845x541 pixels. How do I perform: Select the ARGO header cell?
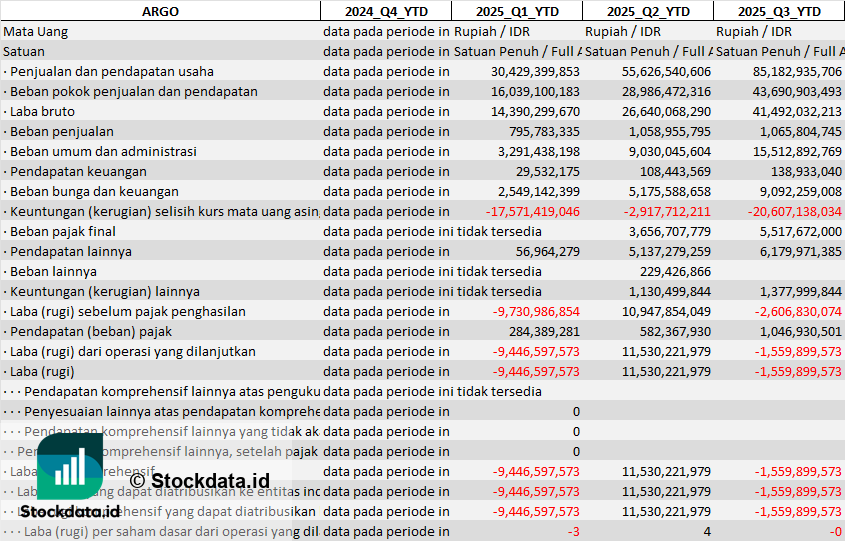pos(160,11)
